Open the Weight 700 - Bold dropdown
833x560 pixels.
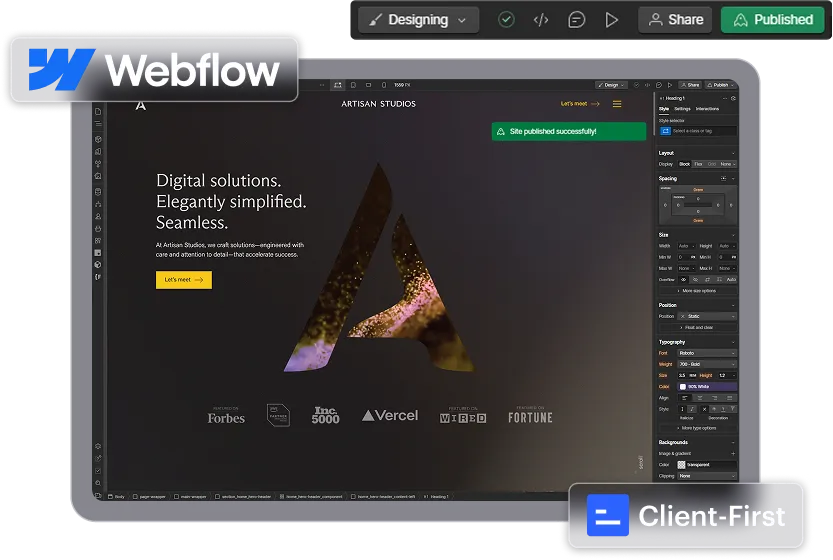(x=708, y=364)
